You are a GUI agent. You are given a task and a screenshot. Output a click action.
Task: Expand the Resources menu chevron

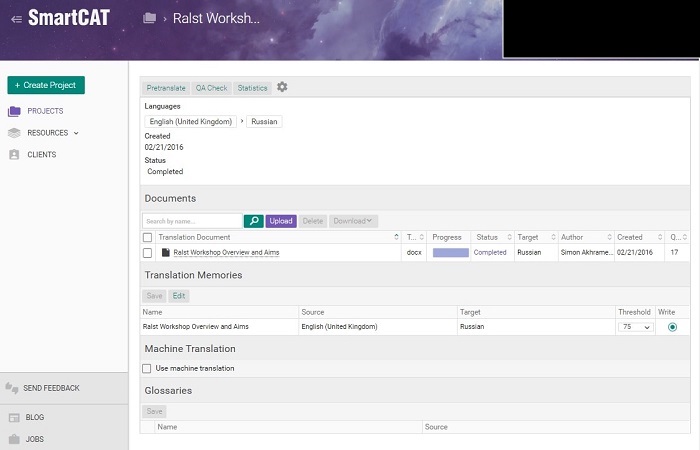click(76, 133)
